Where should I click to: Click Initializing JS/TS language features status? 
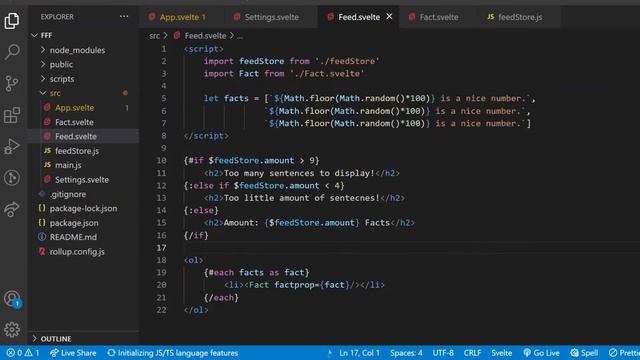click(173, 353)
